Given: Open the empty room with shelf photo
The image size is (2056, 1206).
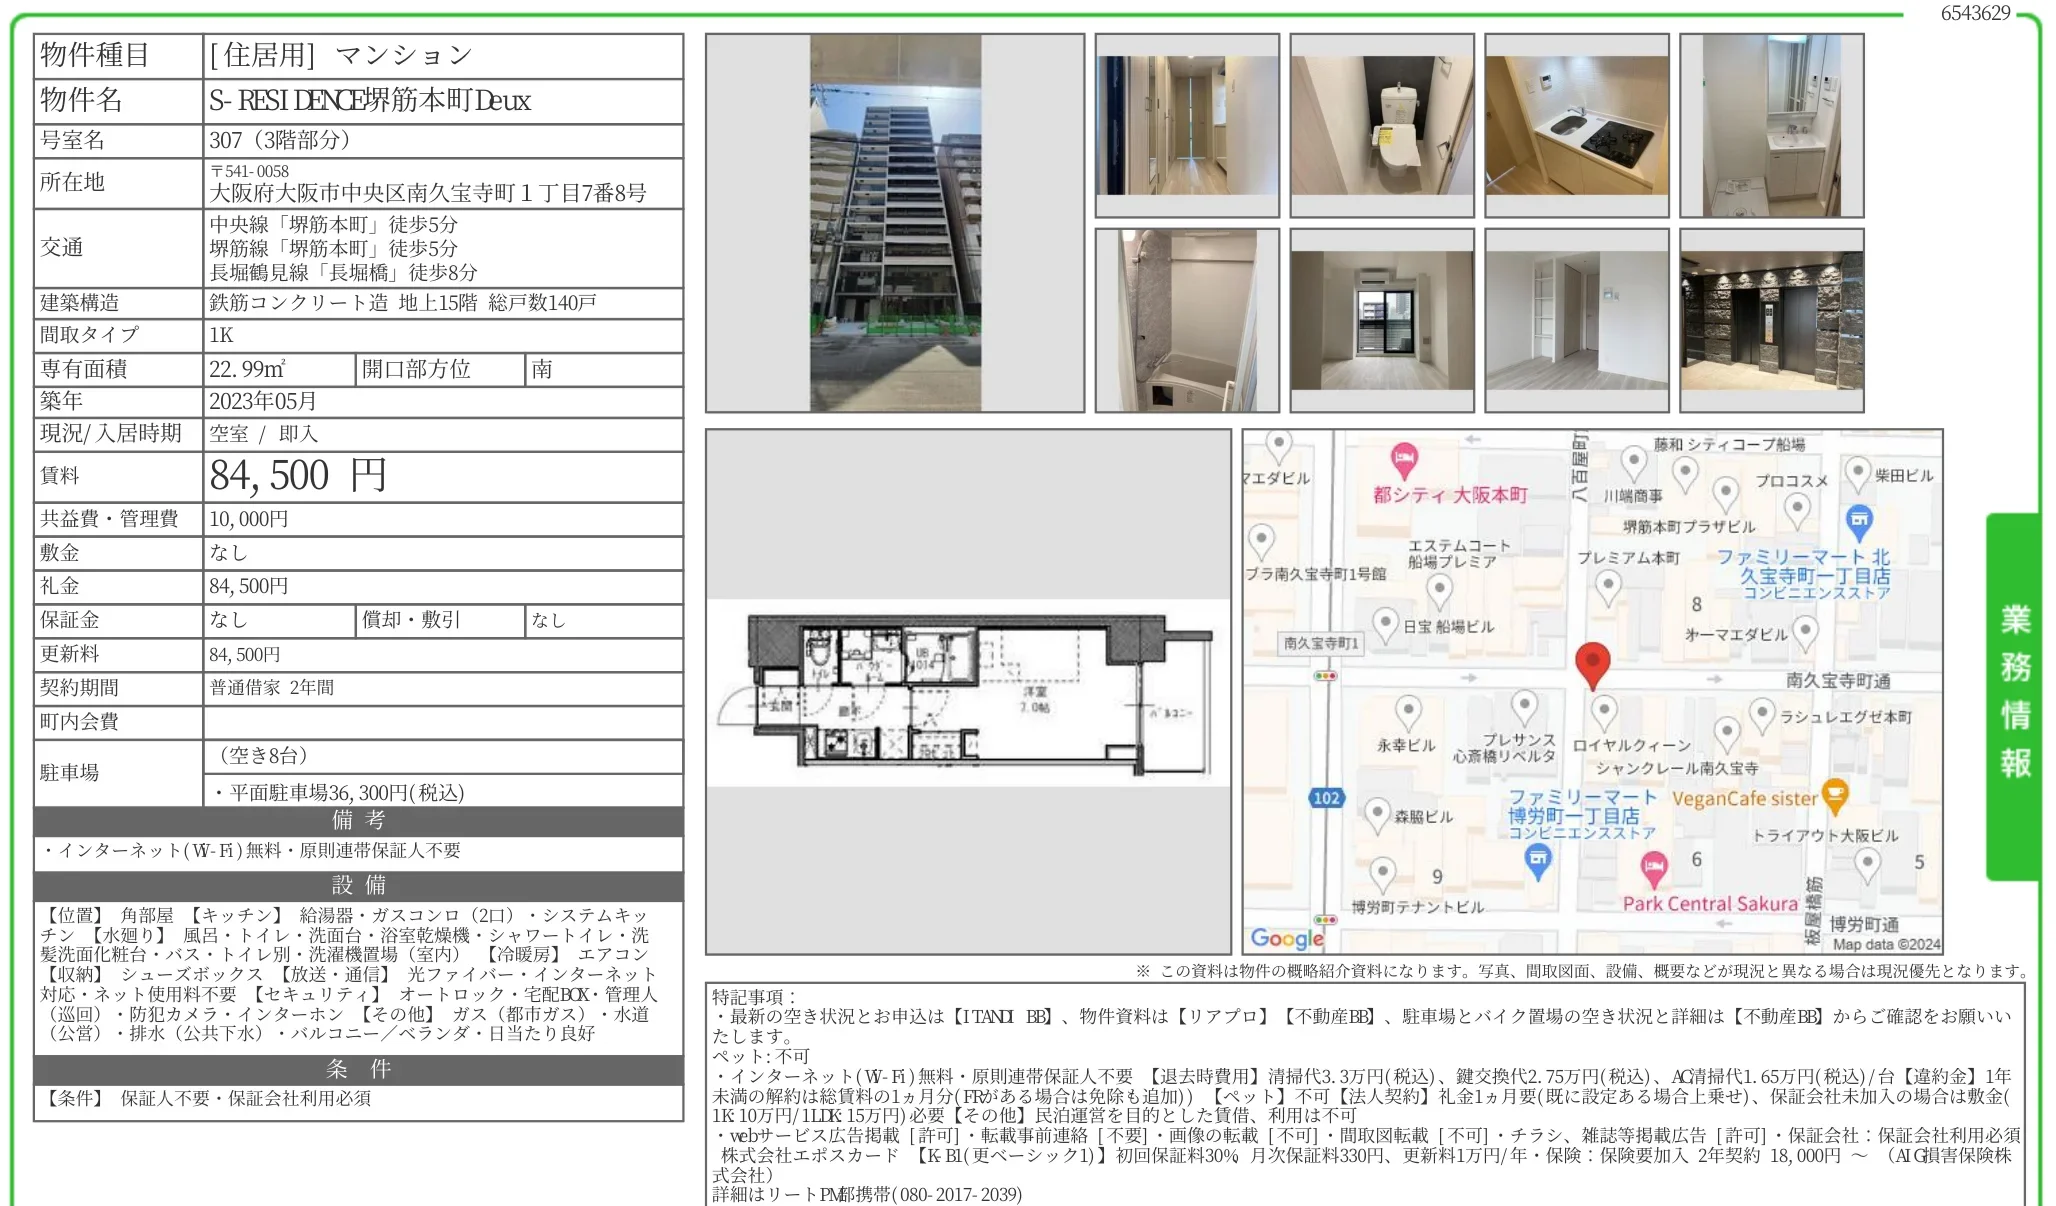Looking at the screenshot, I should click(1577, 320).
